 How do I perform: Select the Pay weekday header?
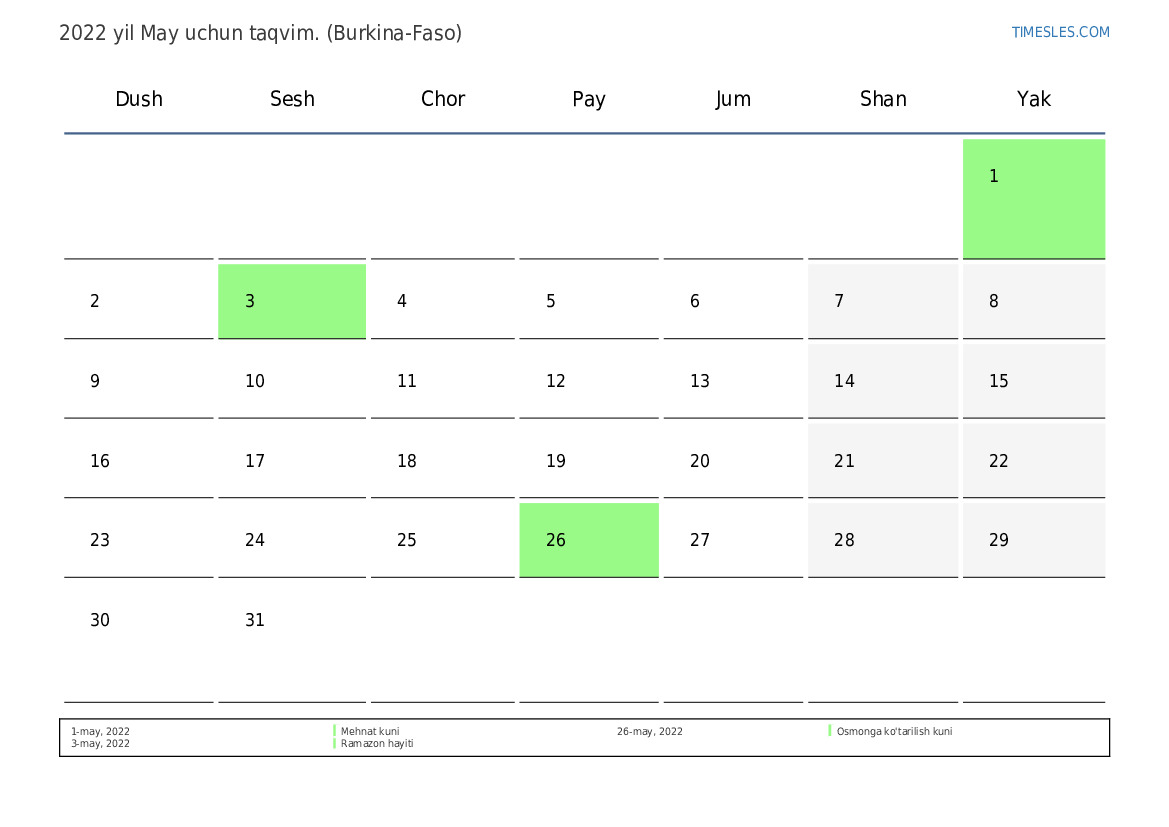[588, 99]
